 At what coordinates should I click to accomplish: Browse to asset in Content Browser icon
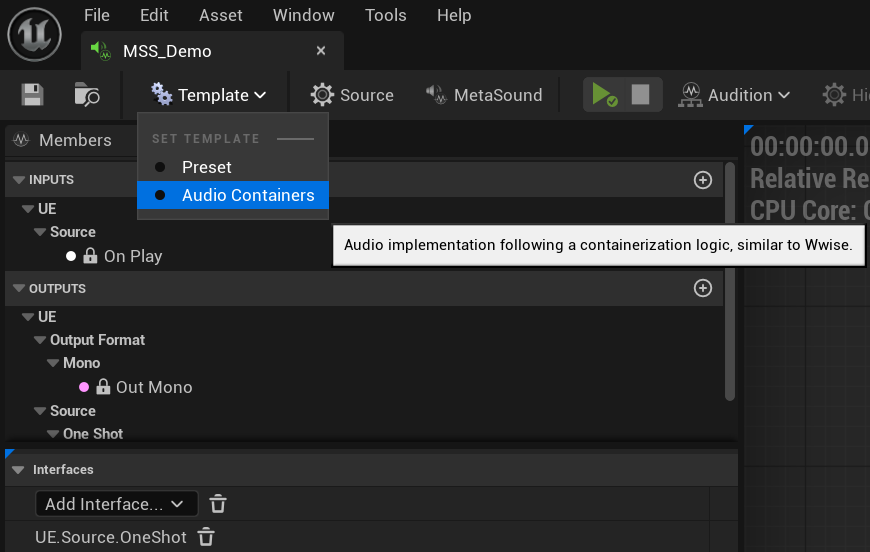87,95
